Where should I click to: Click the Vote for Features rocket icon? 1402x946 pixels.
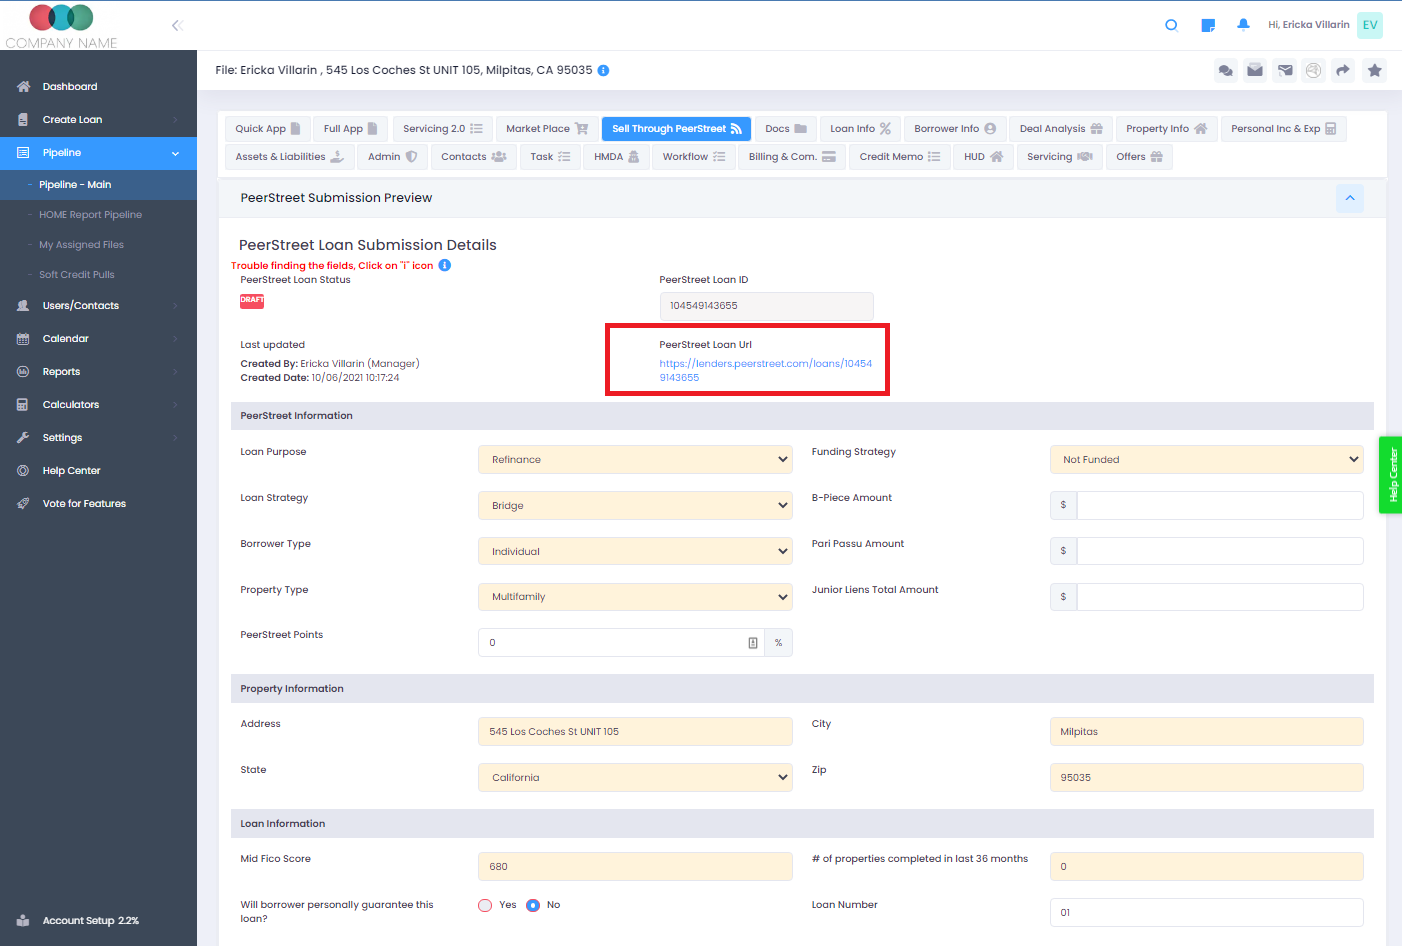23,504
